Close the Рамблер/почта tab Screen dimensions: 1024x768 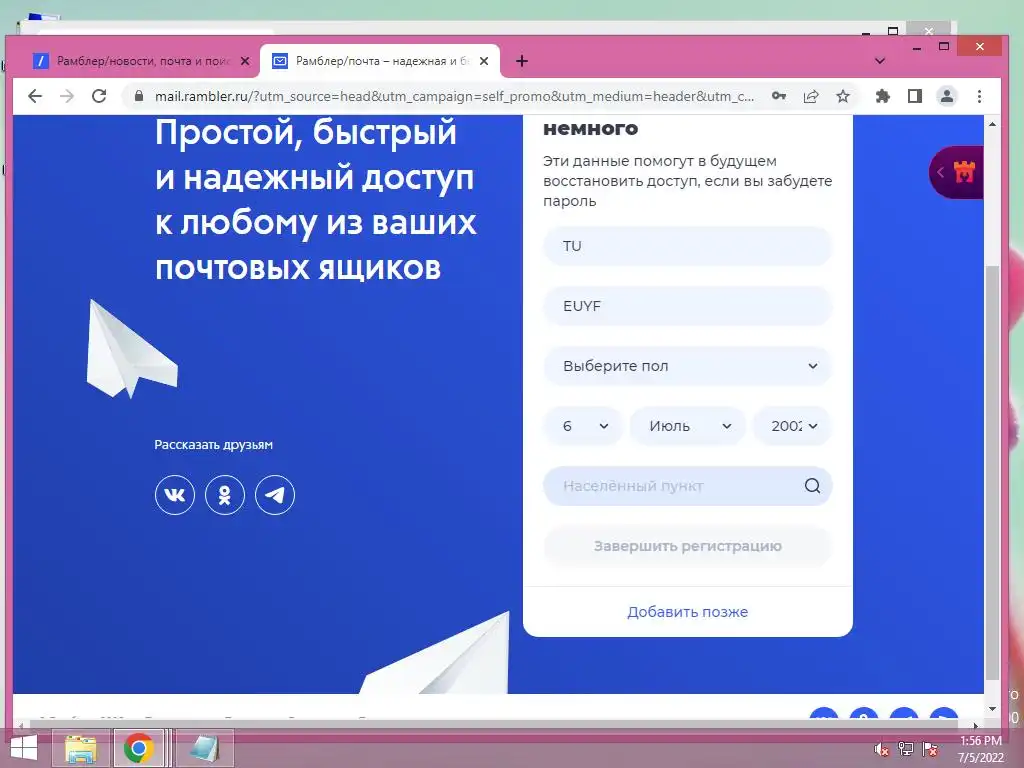point(484,61)
